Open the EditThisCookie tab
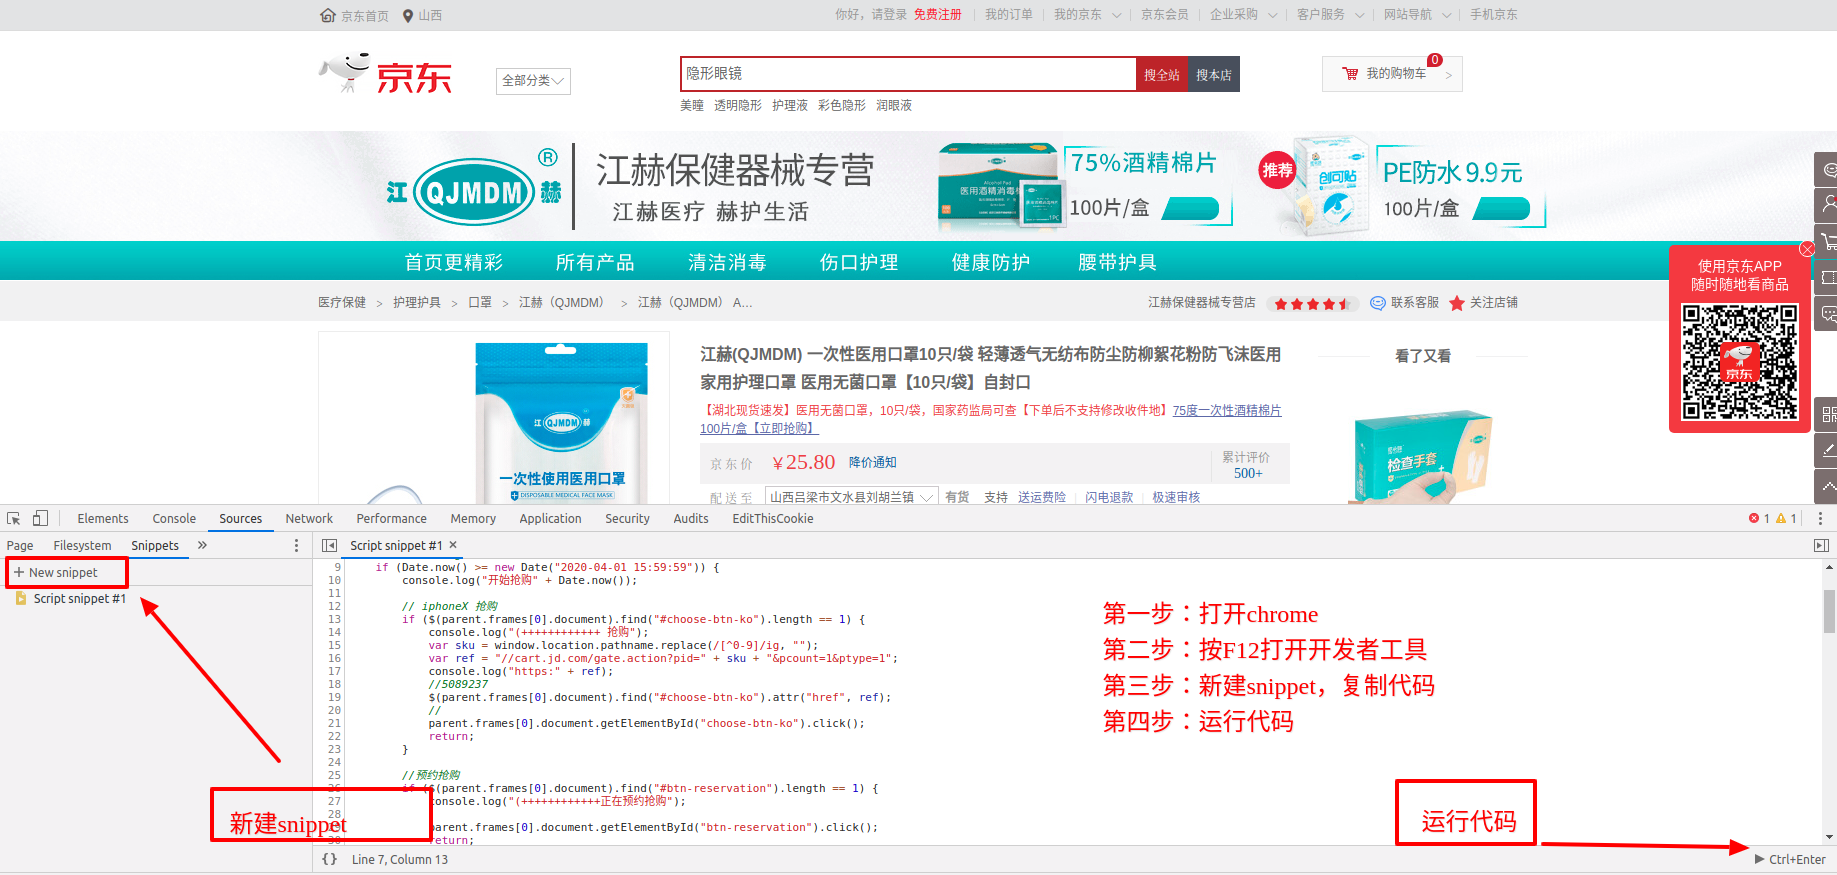 [773, 518]
